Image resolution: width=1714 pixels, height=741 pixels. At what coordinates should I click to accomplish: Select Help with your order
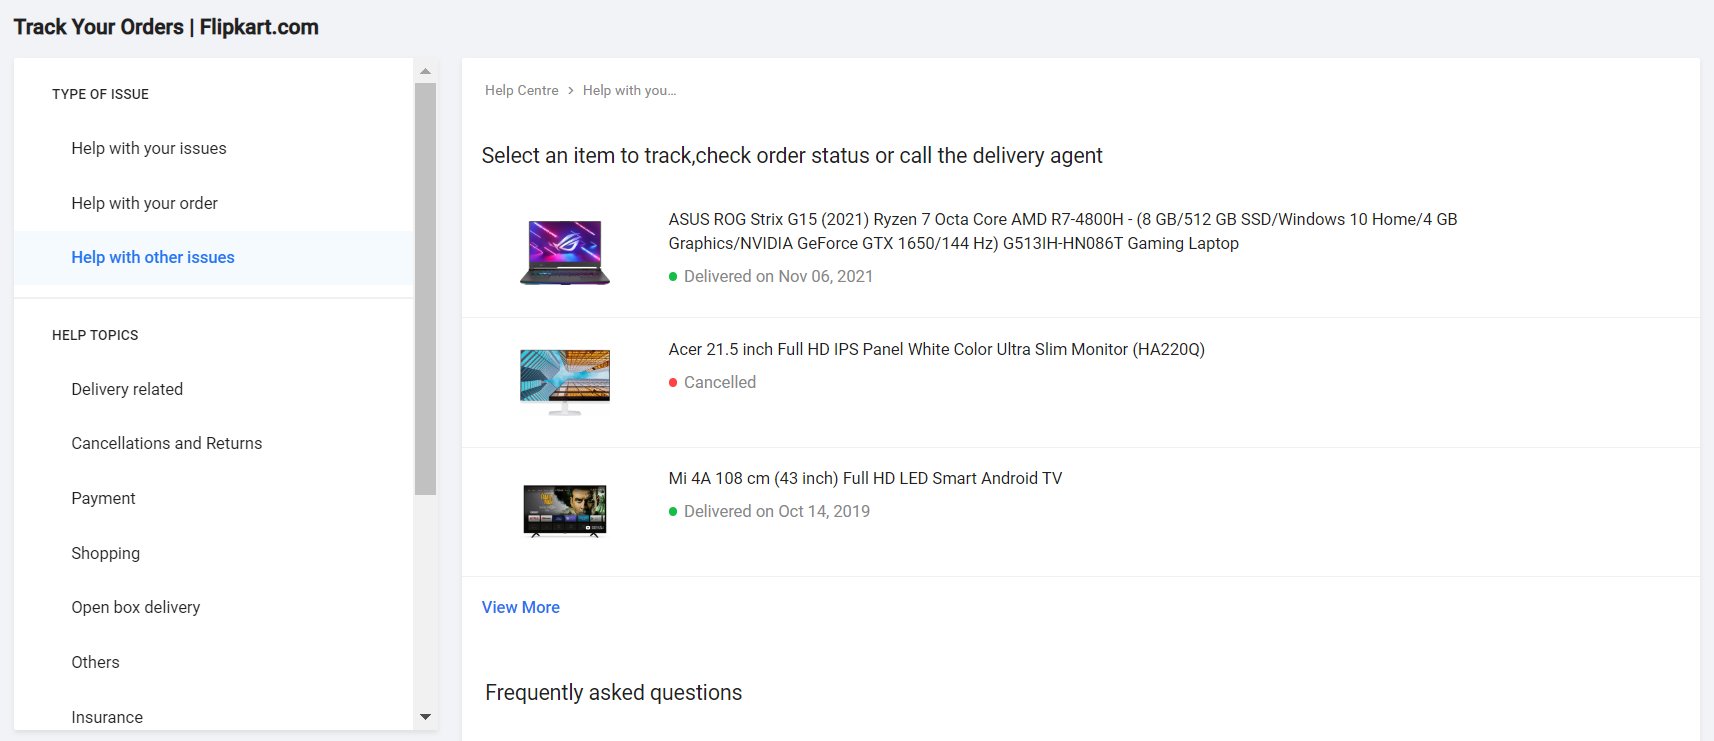tap(144, 203)
